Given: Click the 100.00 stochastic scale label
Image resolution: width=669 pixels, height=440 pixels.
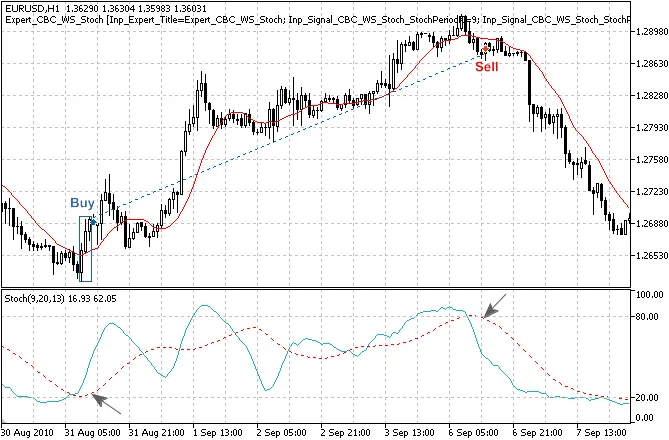Looking at the screenshot, I should (x=649, y=296).
